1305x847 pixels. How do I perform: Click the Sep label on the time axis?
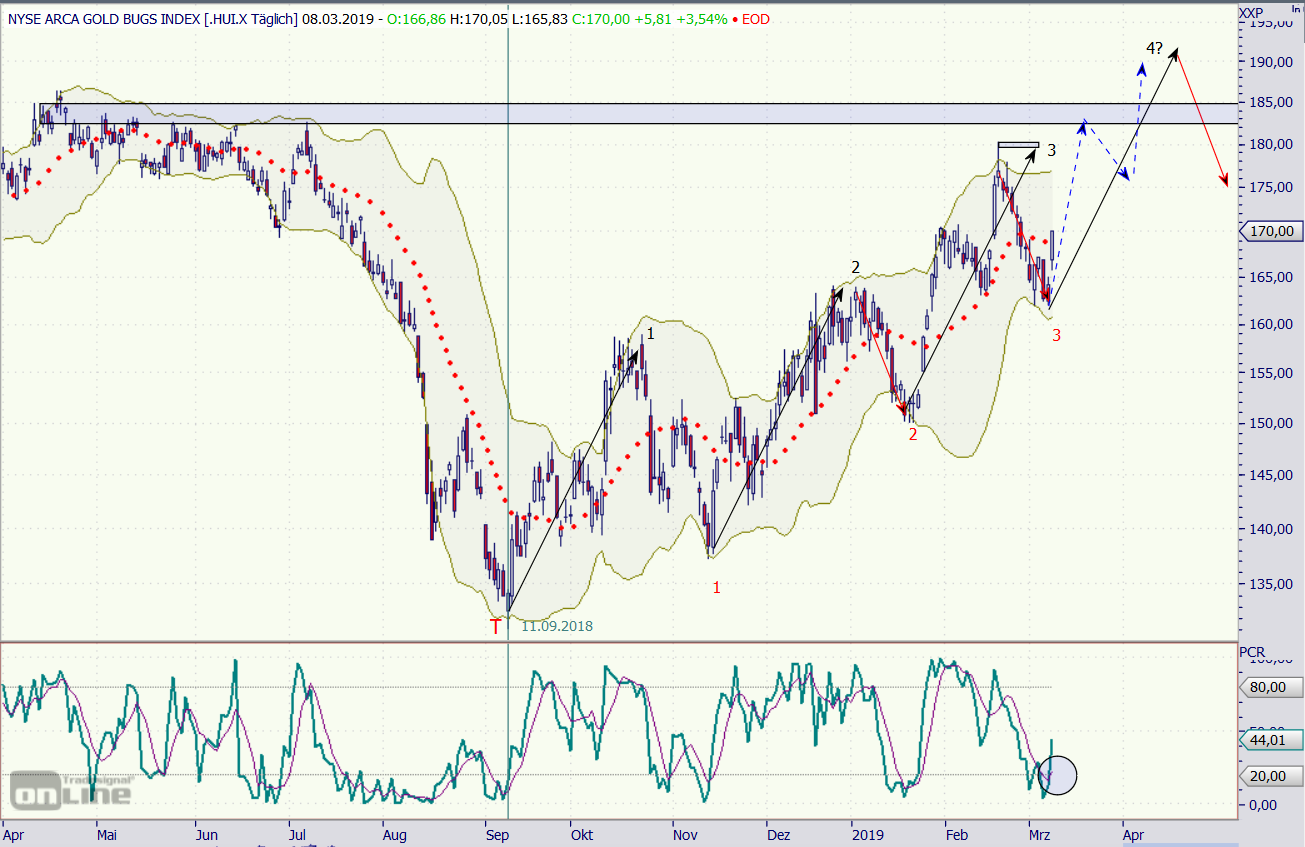(496, 833)
